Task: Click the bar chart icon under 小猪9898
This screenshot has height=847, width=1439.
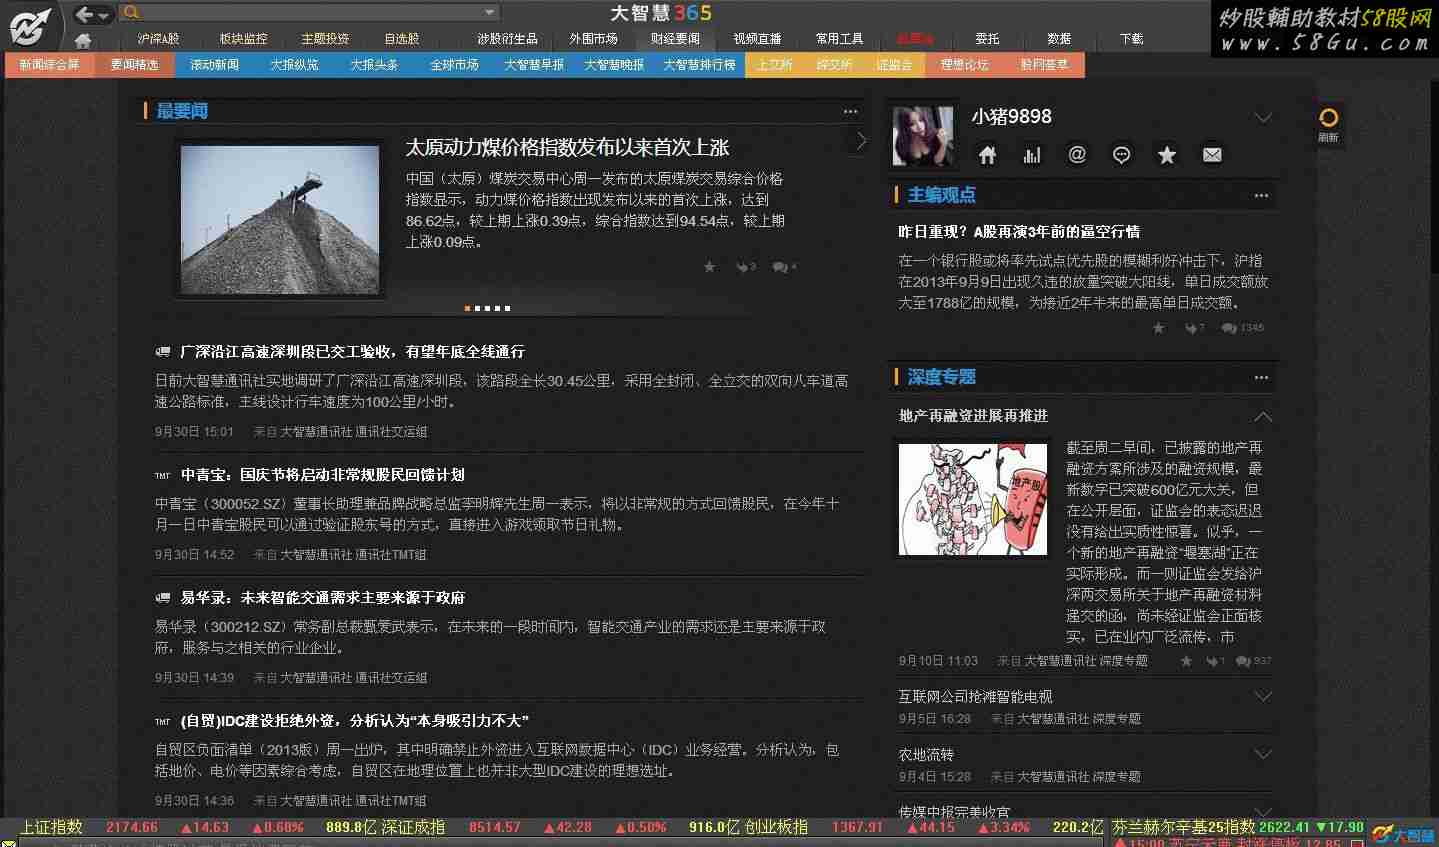Action: 1032,155
